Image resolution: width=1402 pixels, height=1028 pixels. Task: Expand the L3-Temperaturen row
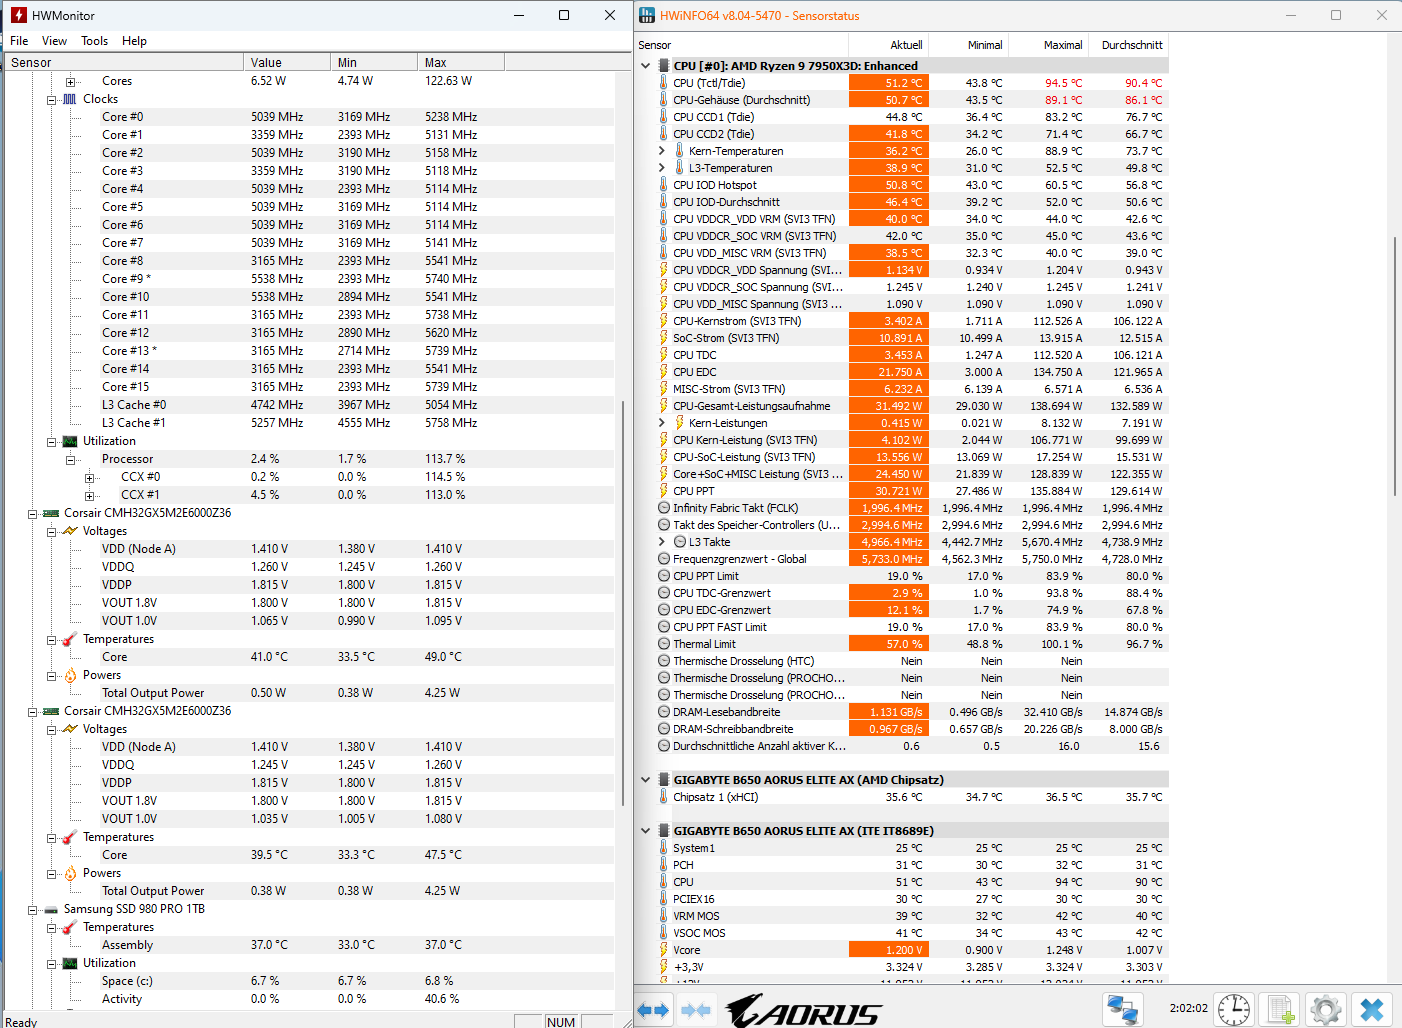(662, 168)
